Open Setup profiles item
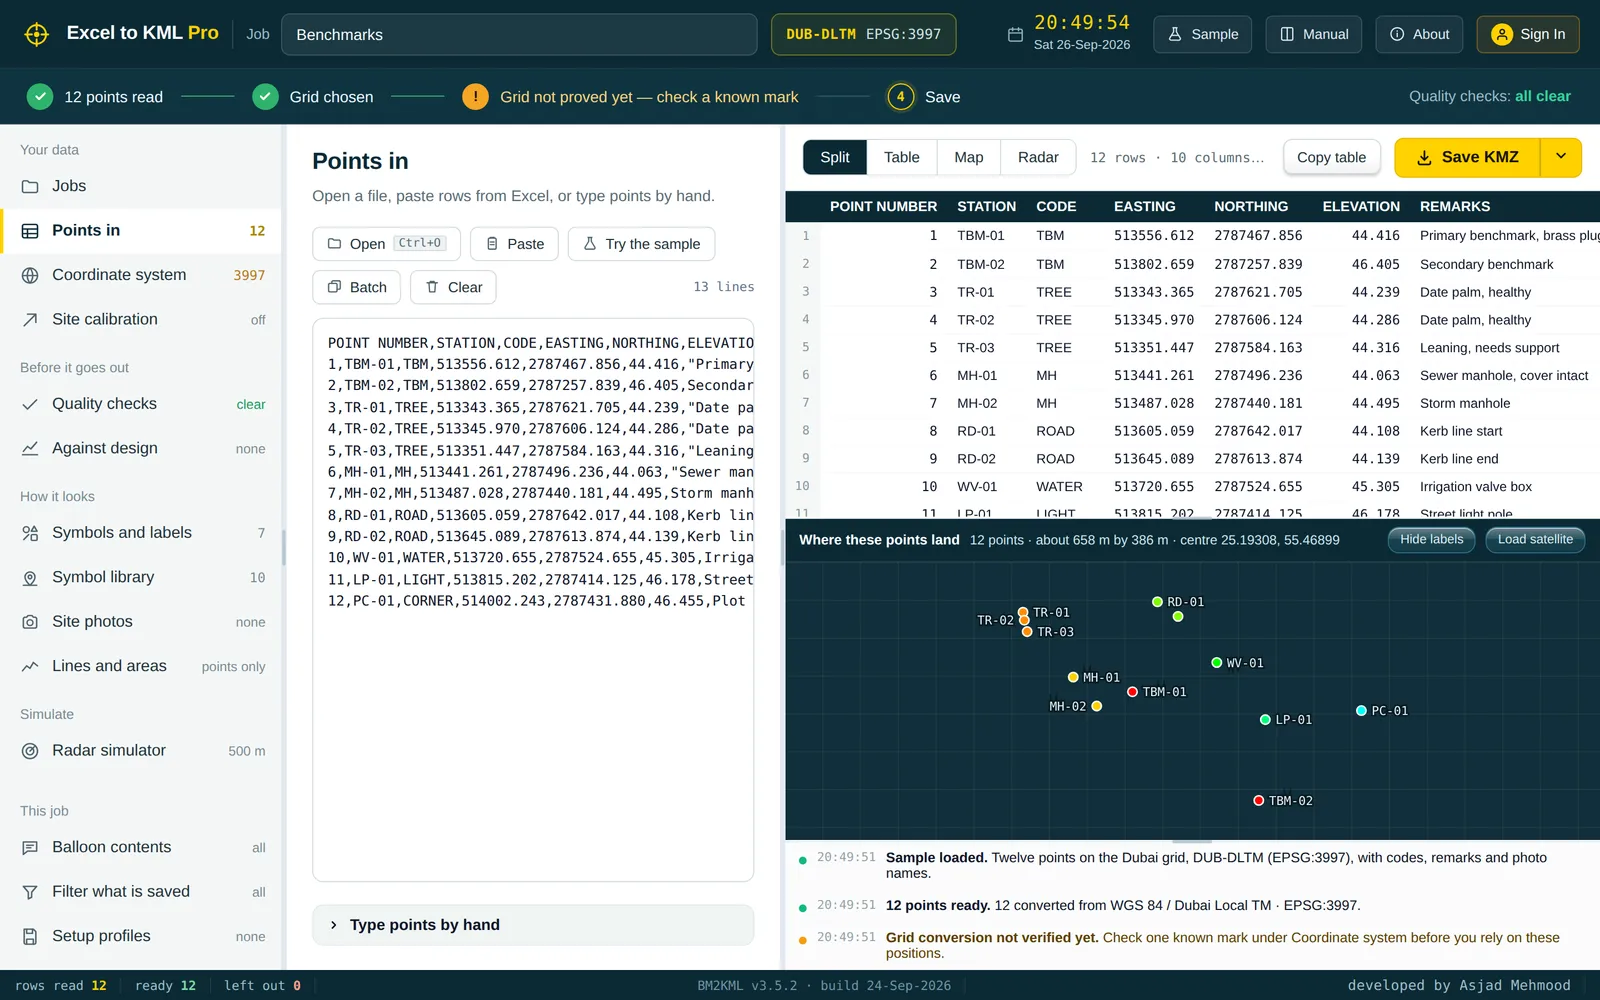This screenshot has height=1000, width=1600. click(140, 936)
